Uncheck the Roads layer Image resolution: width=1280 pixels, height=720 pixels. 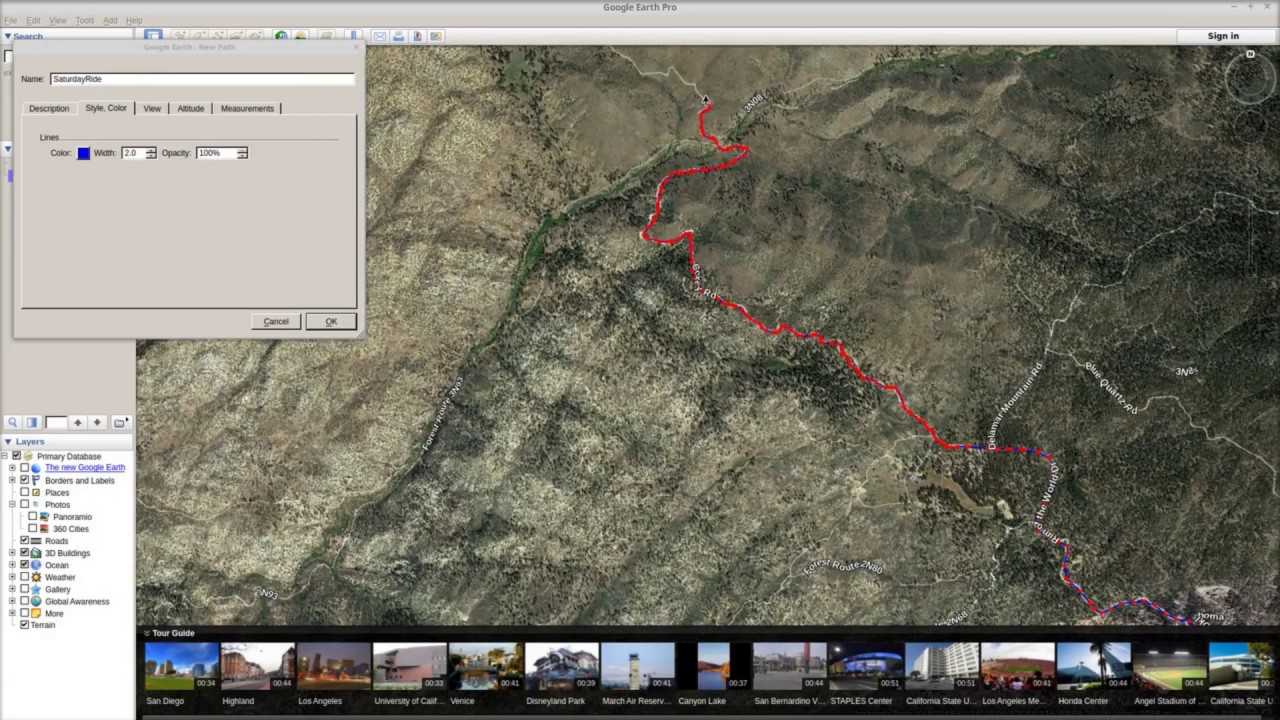pos(24,541)
